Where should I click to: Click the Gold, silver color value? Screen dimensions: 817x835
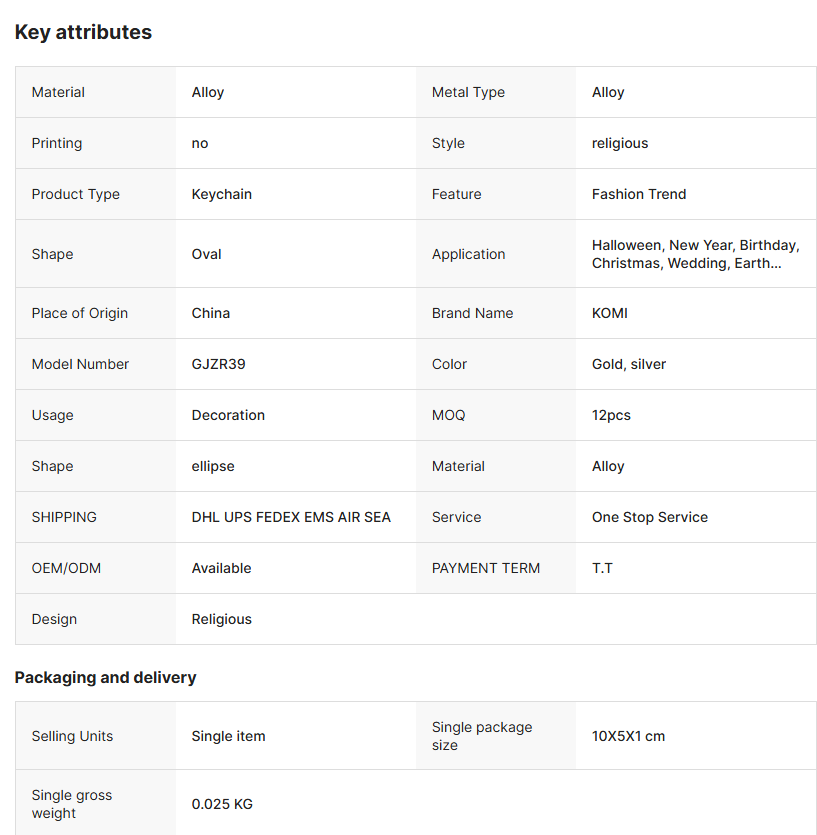tap(628, 364)
